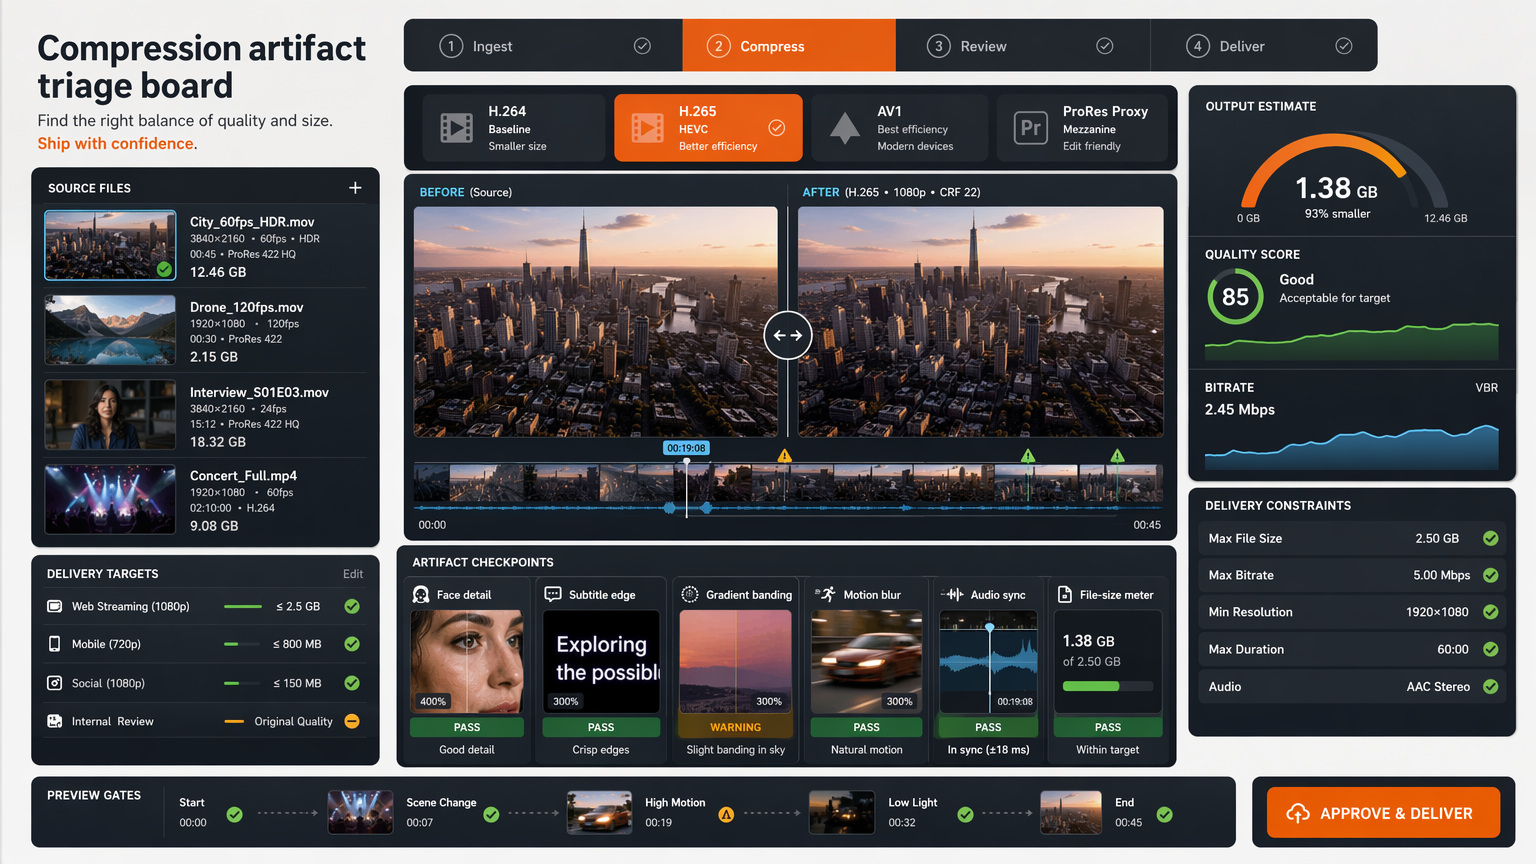Go to the Review step tab
1536x864 pixels.
coord(1023,45)
